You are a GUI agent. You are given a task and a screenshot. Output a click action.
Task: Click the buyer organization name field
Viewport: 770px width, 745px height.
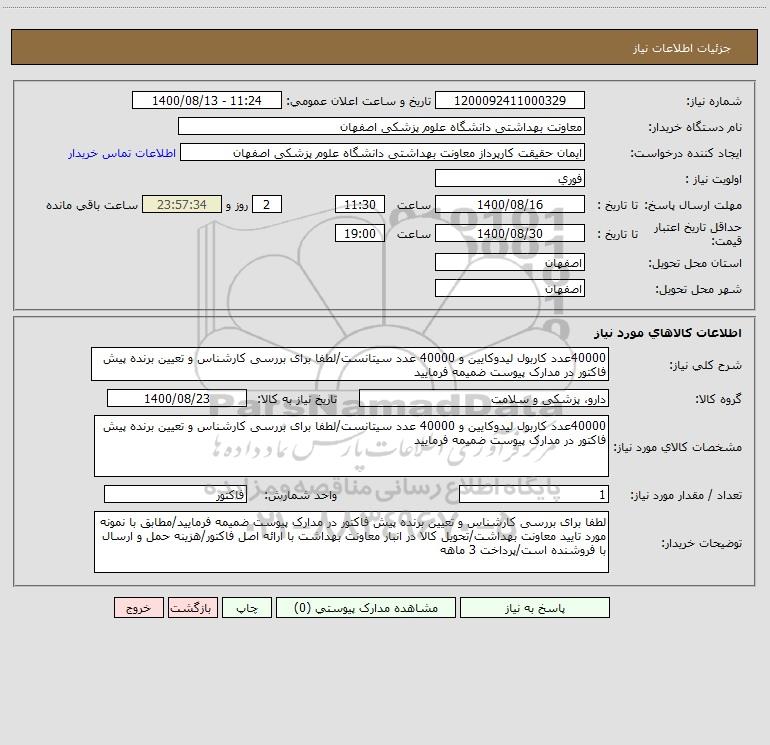tap(381, 126)
